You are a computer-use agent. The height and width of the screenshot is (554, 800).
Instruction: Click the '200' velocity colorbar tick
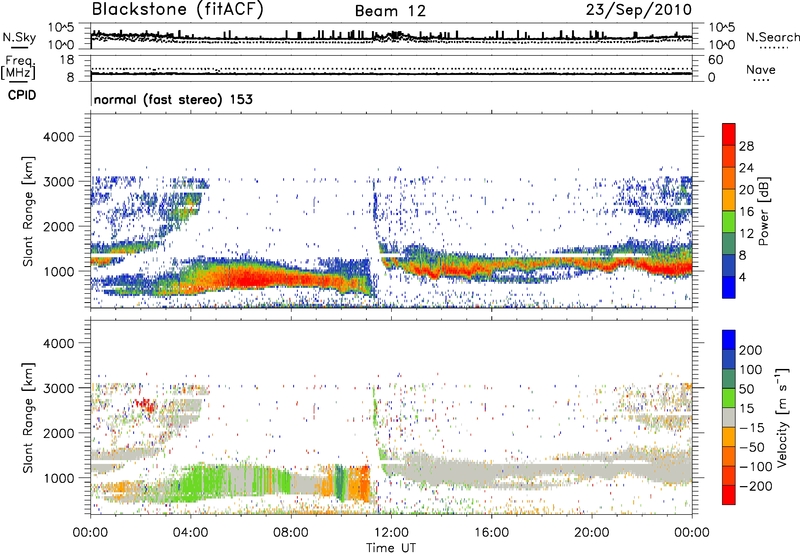tap(751, 350)
